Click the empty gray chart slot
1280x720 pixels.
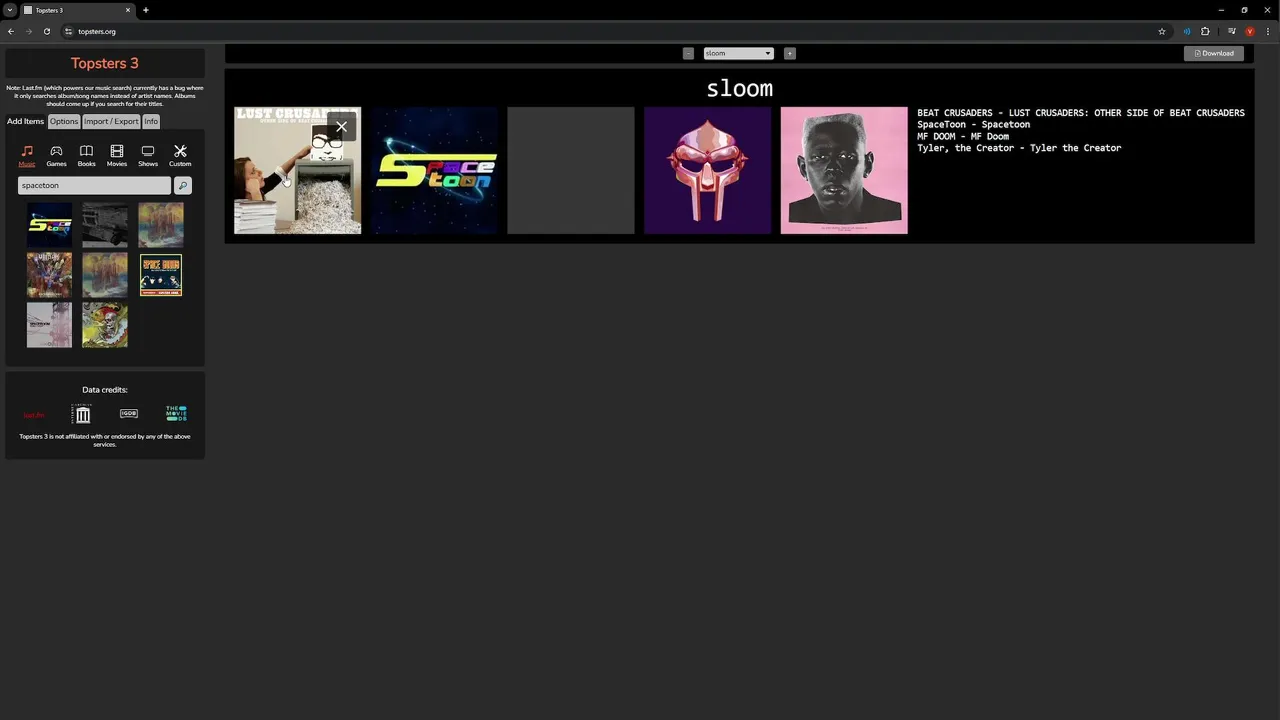(571, 170)
